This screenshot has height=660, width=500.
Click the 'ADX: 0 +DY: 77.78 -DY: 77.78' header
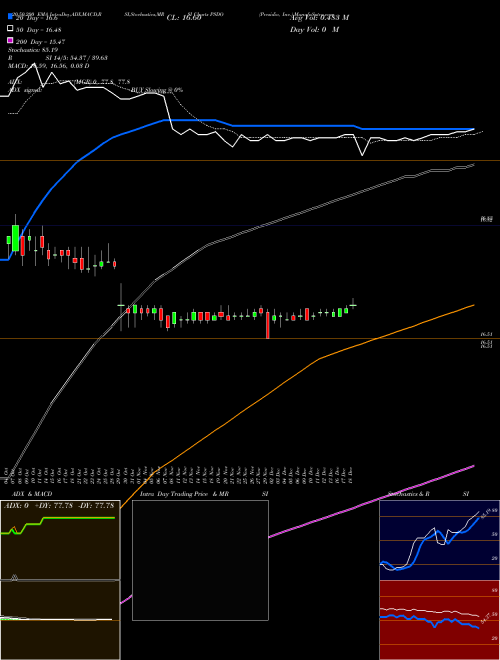pyautogui.click(x=59, y=506)
